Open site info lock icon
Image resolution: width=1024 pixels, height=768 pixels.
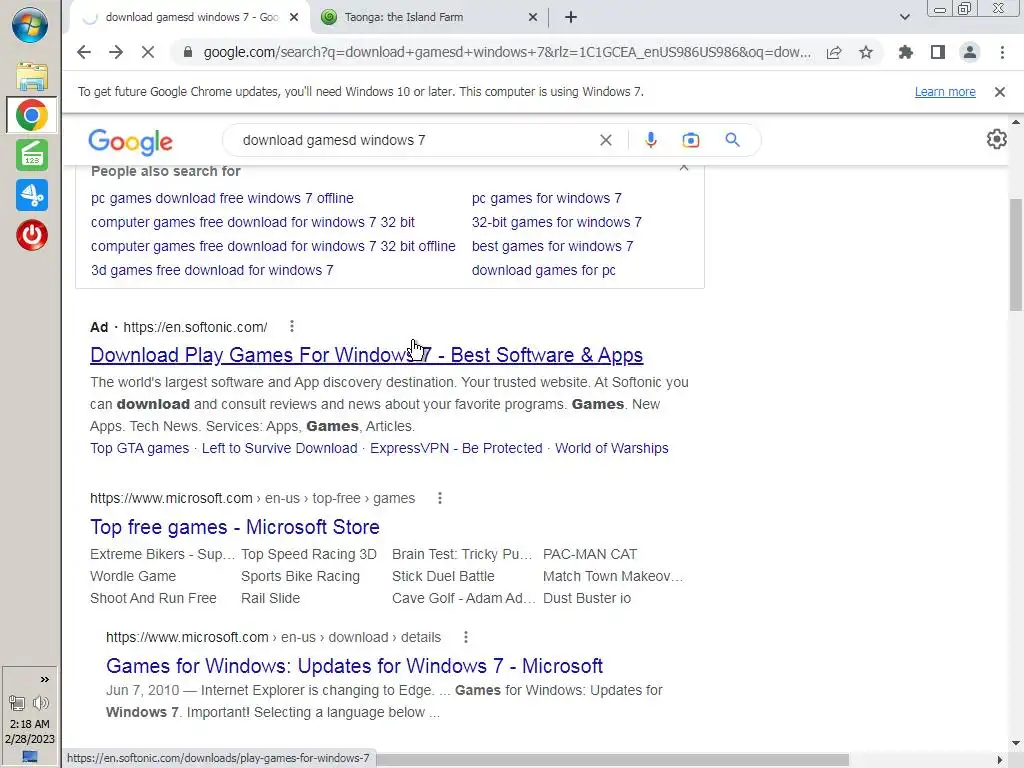tap(188, 52)
